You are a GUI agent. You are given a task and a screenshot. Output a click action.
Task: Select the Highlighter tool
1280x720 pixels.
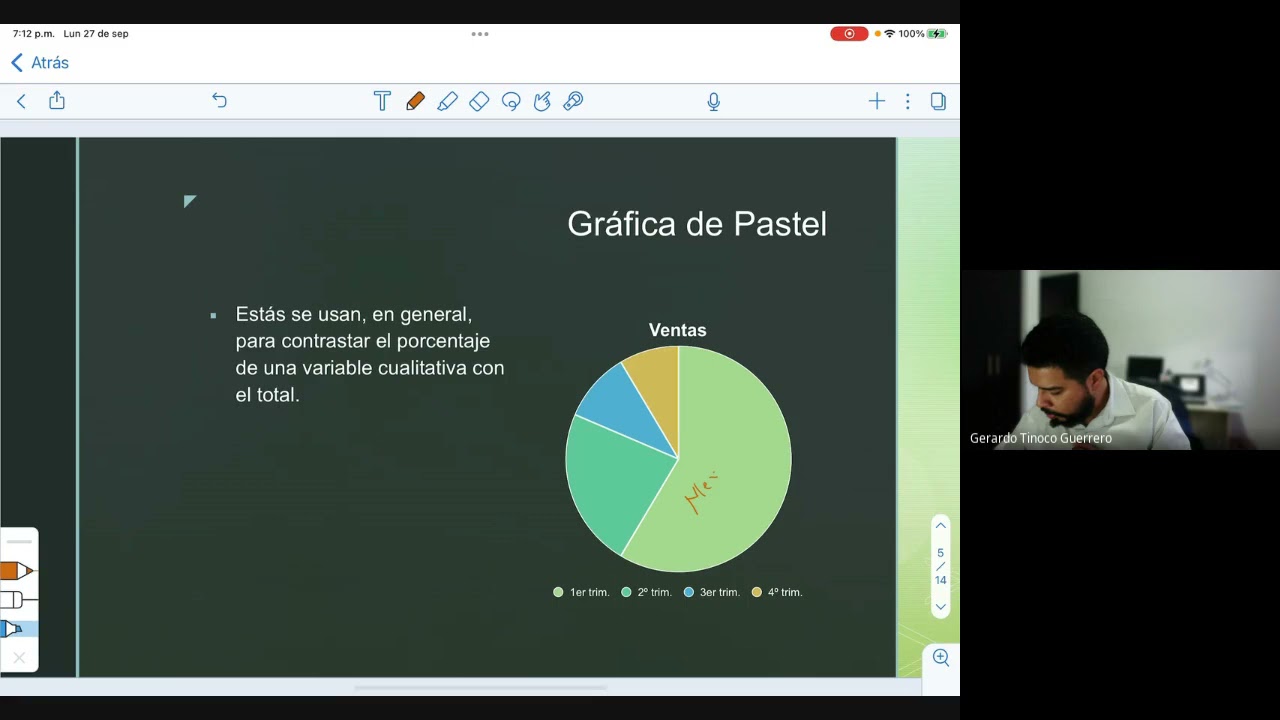click(447, 101)
